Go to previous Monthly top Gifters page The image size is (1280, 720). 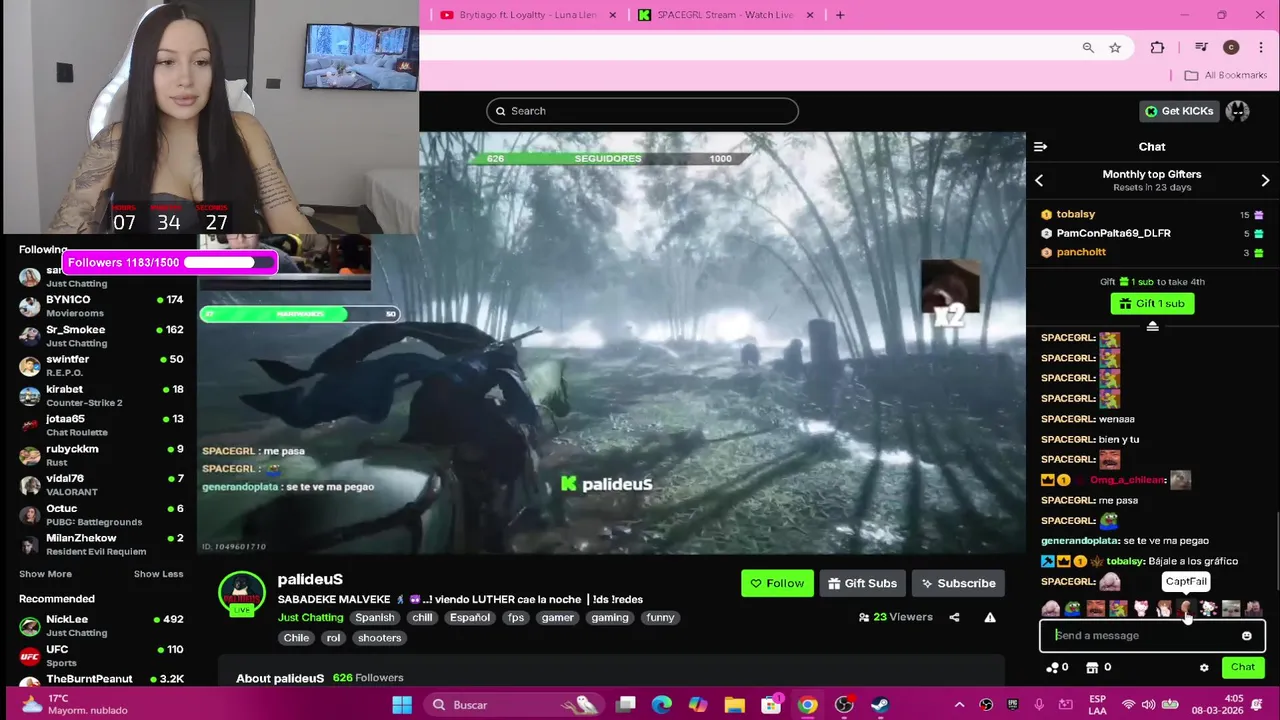pyautogui.click(x=1039, y=181)
